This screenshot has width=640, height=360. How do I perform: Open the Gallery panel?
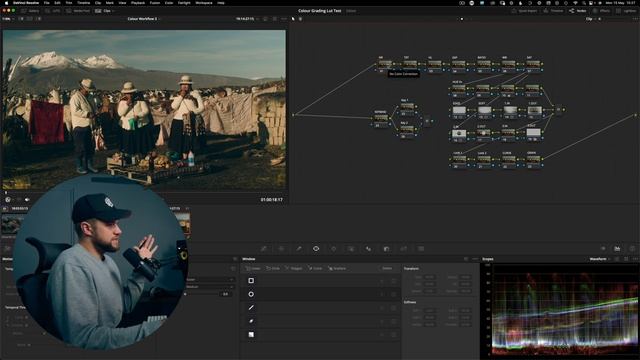click(x=30, y=11)
